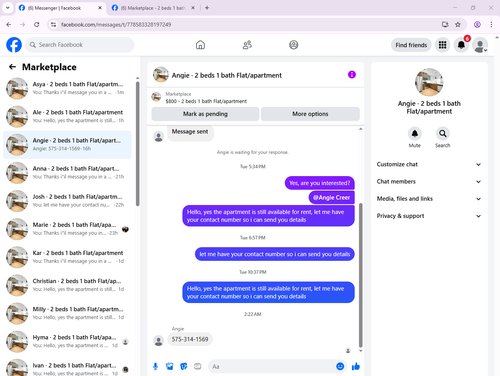Open Christian apartment conversation
Image resolution: width=500 pixels, height=376 pixels.
point(67,285)
